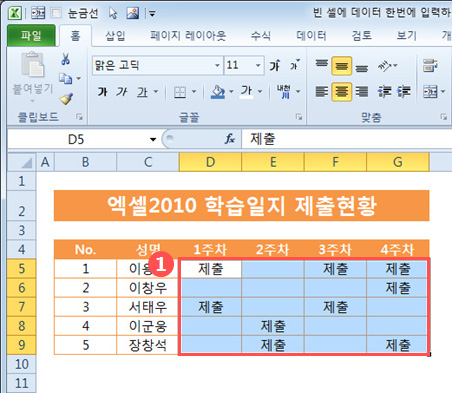Image resolution: width=452 pixels, height=393 pixels.
Task: Apply font color with 가 button
Action: point(247,92)
